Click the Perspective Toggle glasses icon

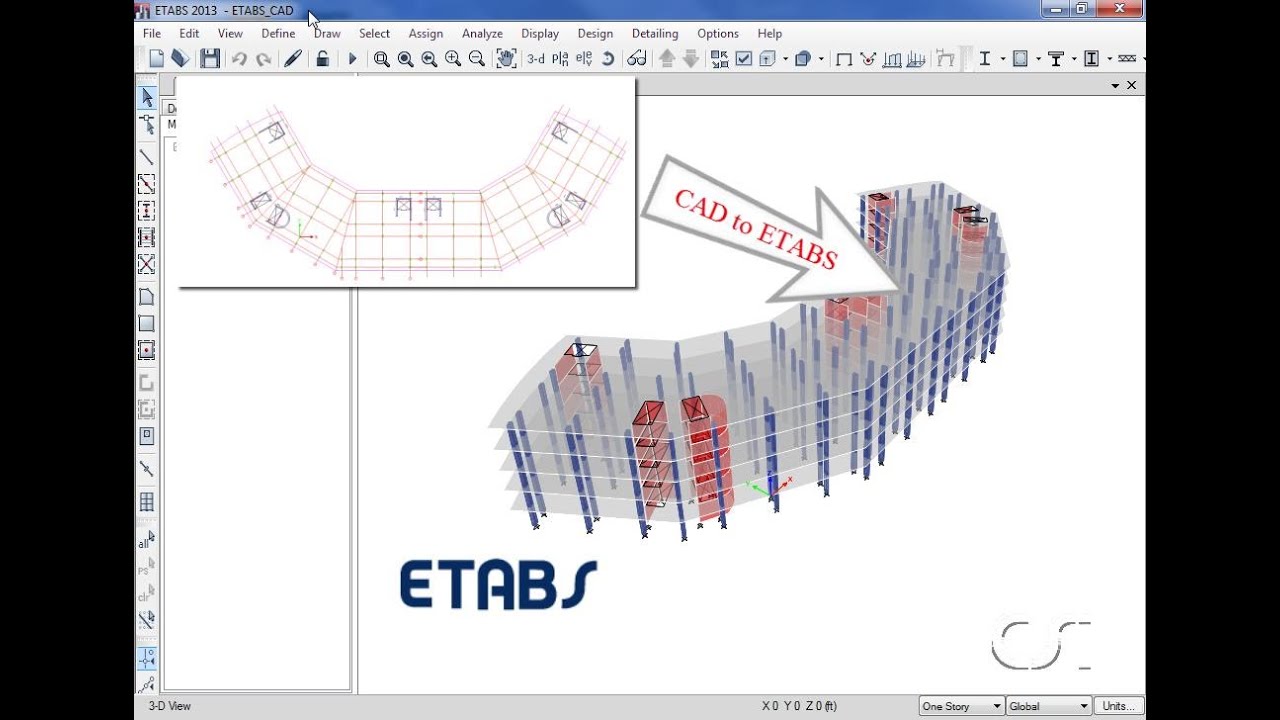pyautogui.click(x=636, y=59)
